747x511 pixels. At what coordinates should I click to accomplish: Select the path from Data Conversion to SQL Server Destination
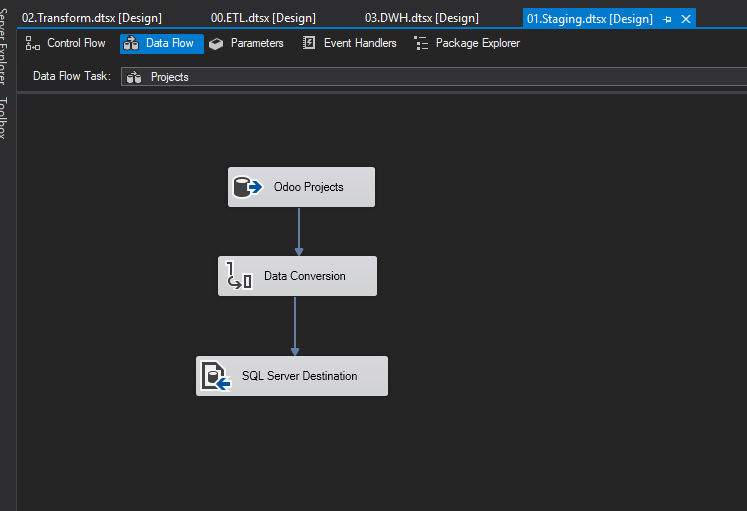click(x=295, y=326)
